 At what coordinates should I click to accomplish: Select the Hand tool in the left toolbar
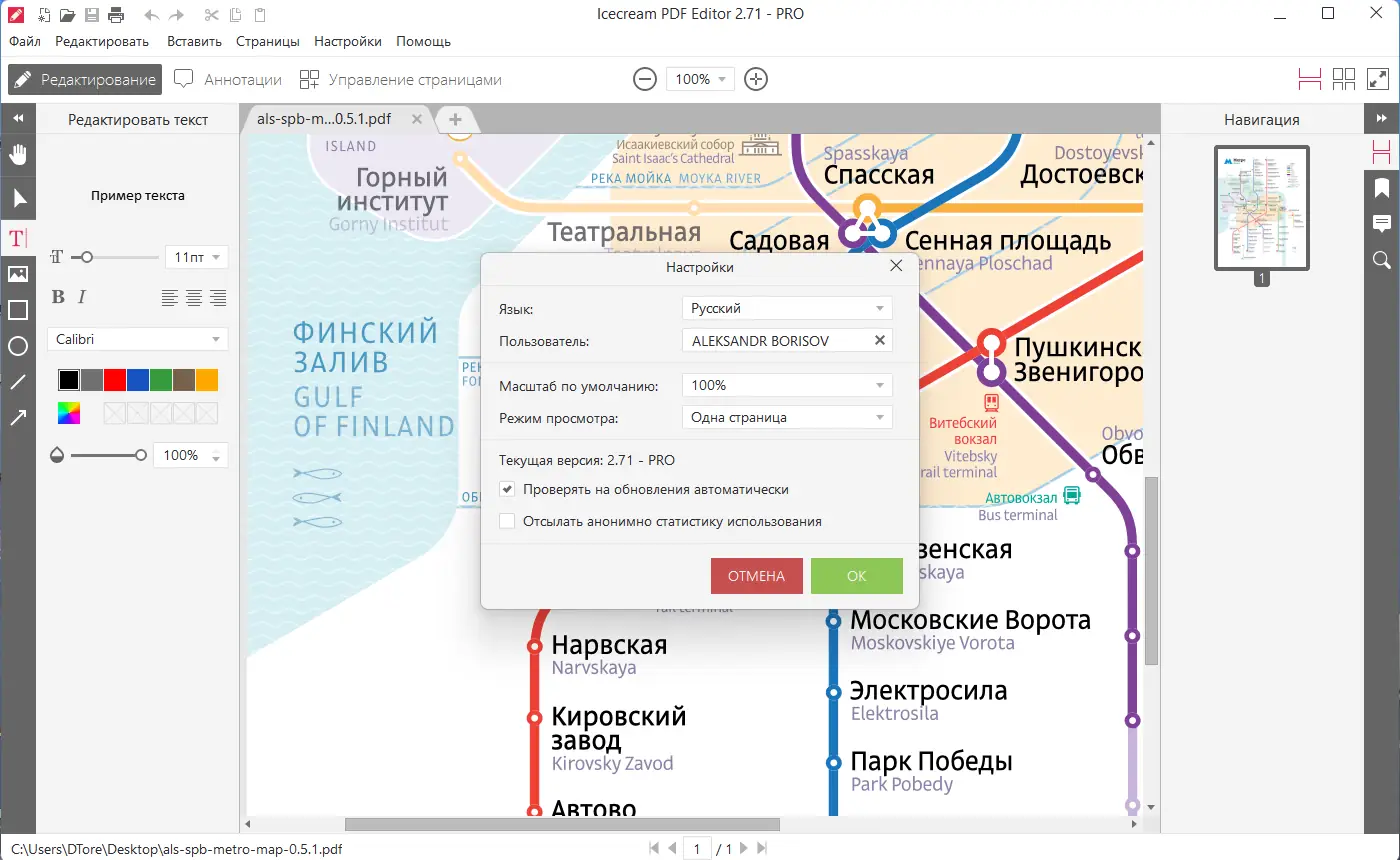17,155
